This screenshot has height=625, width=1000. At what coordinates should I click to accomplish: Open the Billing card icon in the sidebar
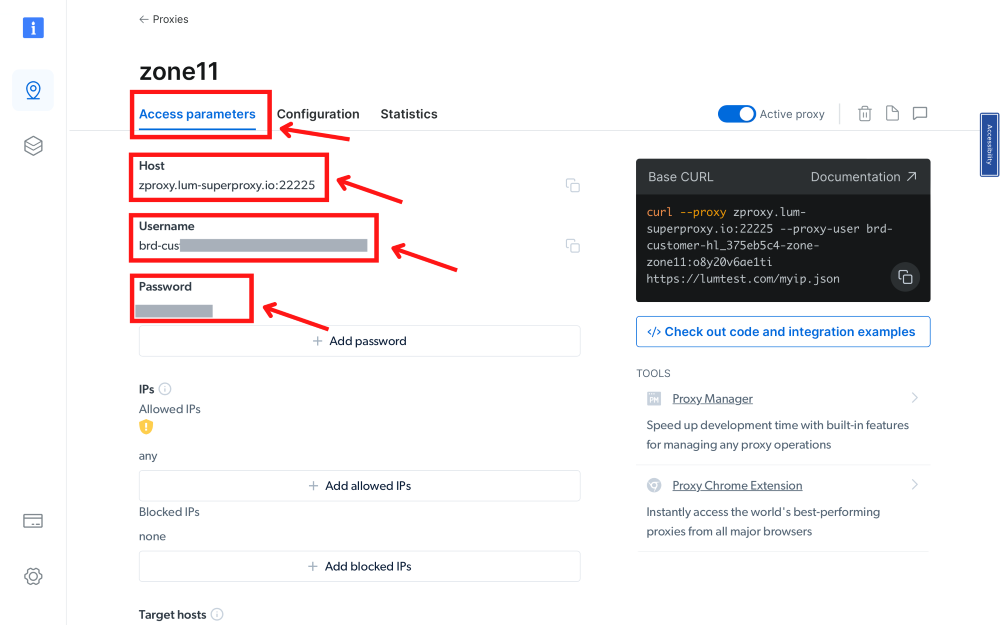(x=33, y=520)
